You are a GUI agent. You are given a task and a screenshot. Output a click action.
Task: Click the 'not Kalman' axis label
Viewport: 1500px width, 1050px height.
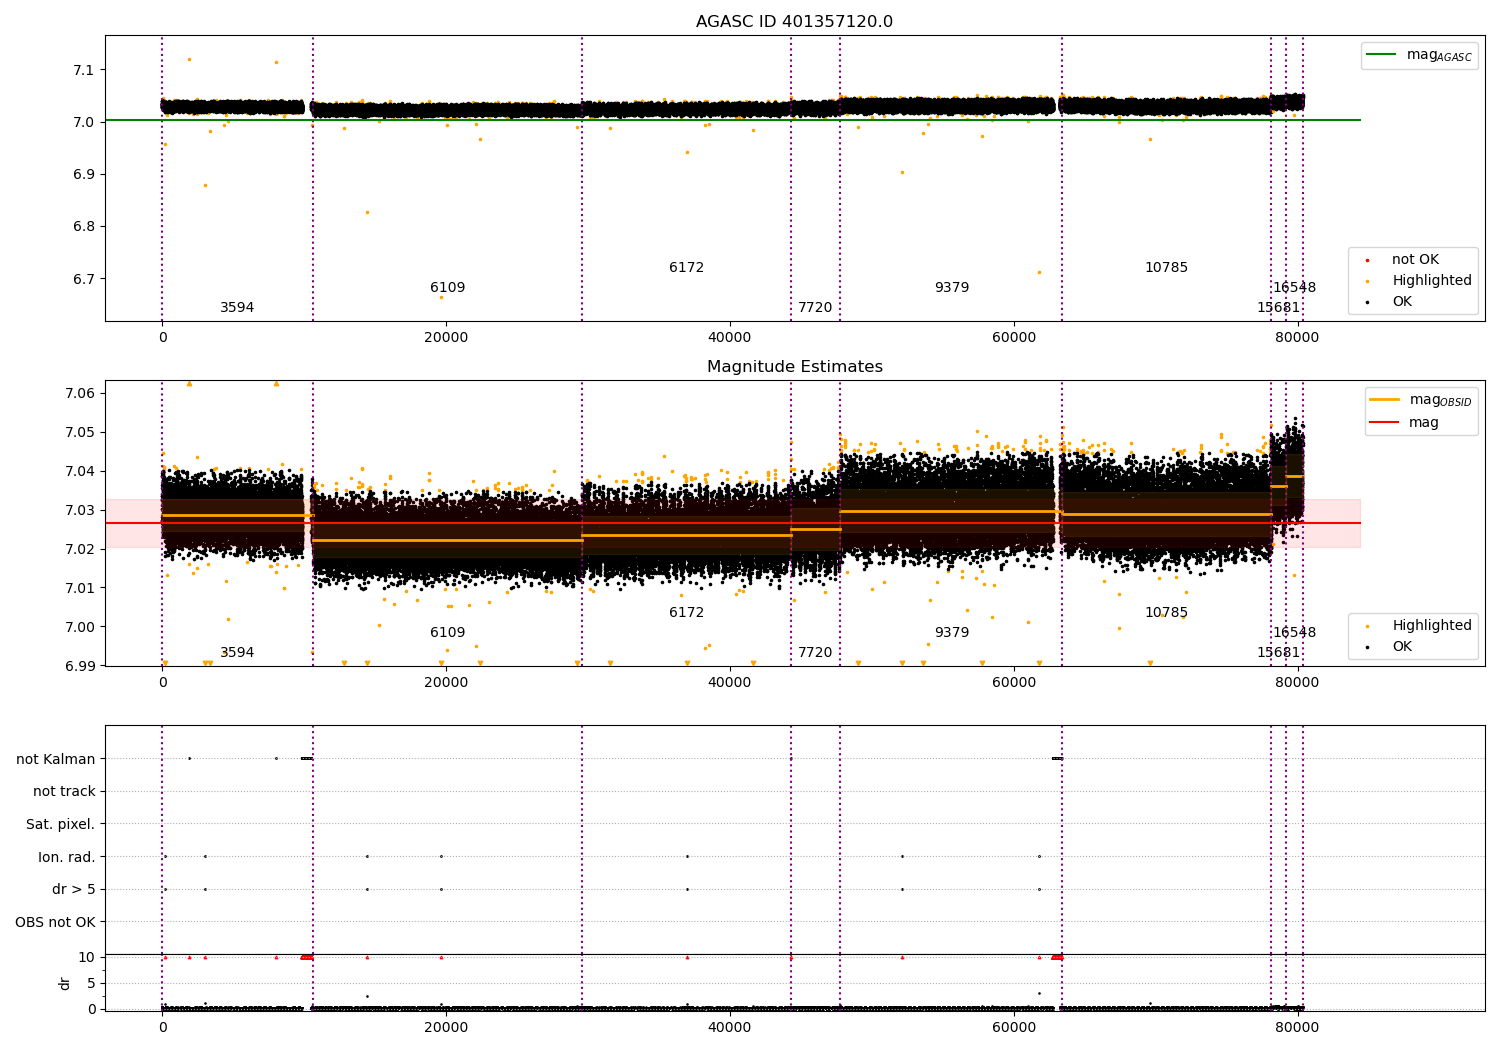click(55, 759)
